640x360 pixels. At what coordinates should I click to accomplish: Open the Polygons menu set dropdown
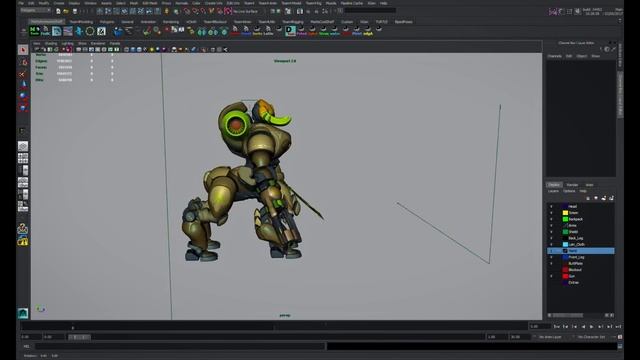point(35,11)
